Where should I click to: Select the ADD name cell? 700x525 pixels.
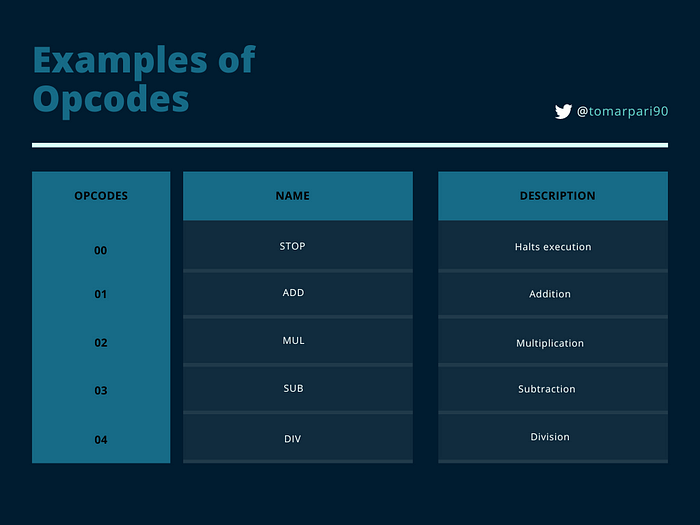pyautogui.click(x=298, y=294)
